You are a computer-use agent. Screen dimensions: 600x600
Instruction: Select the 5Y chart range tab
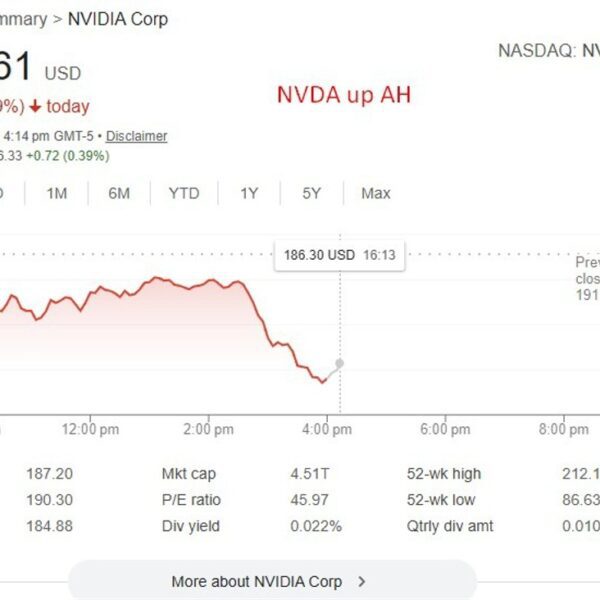pos(311,193)
